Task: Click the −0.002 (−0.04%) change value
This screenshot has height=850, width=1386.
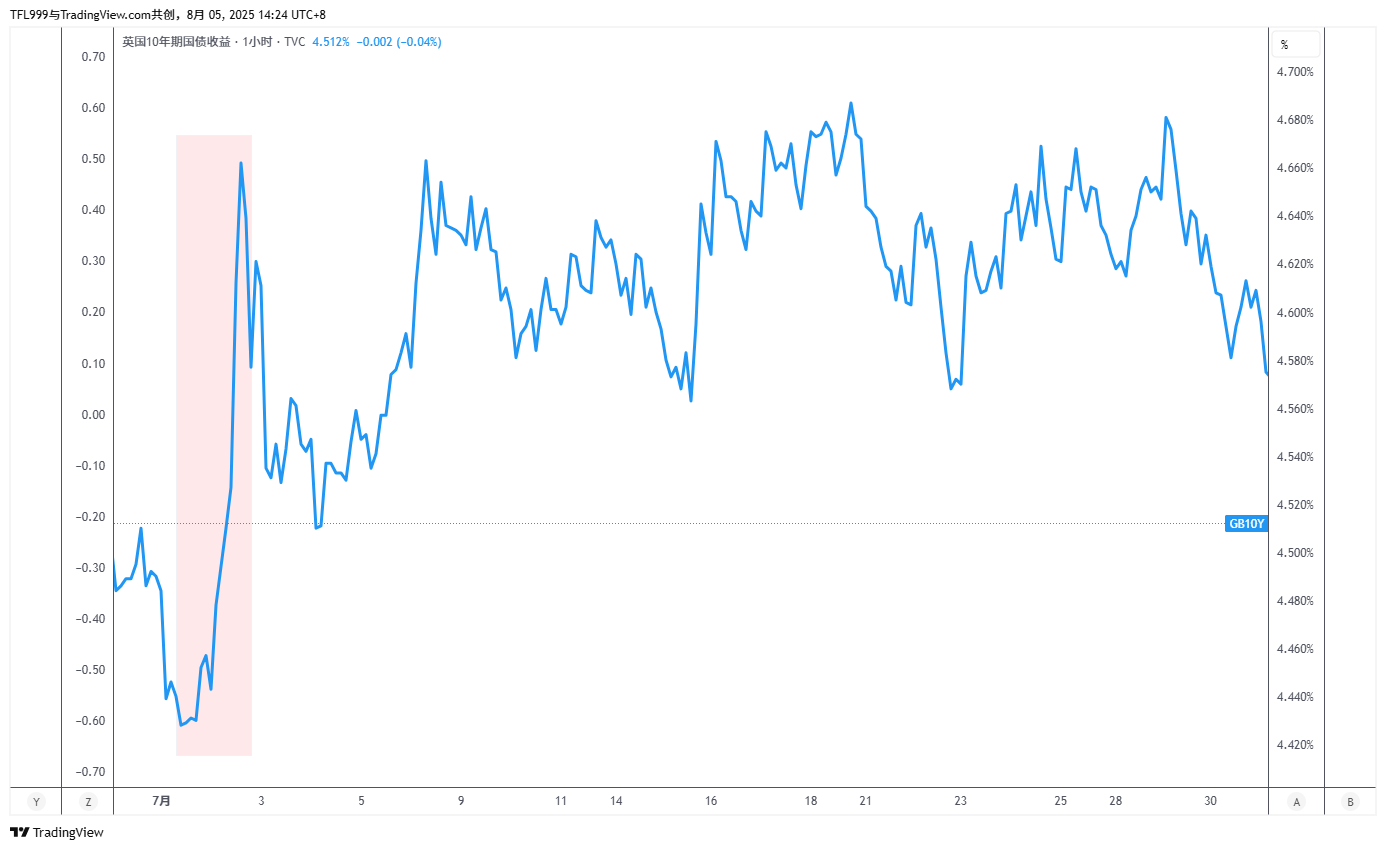Action: 399,42
